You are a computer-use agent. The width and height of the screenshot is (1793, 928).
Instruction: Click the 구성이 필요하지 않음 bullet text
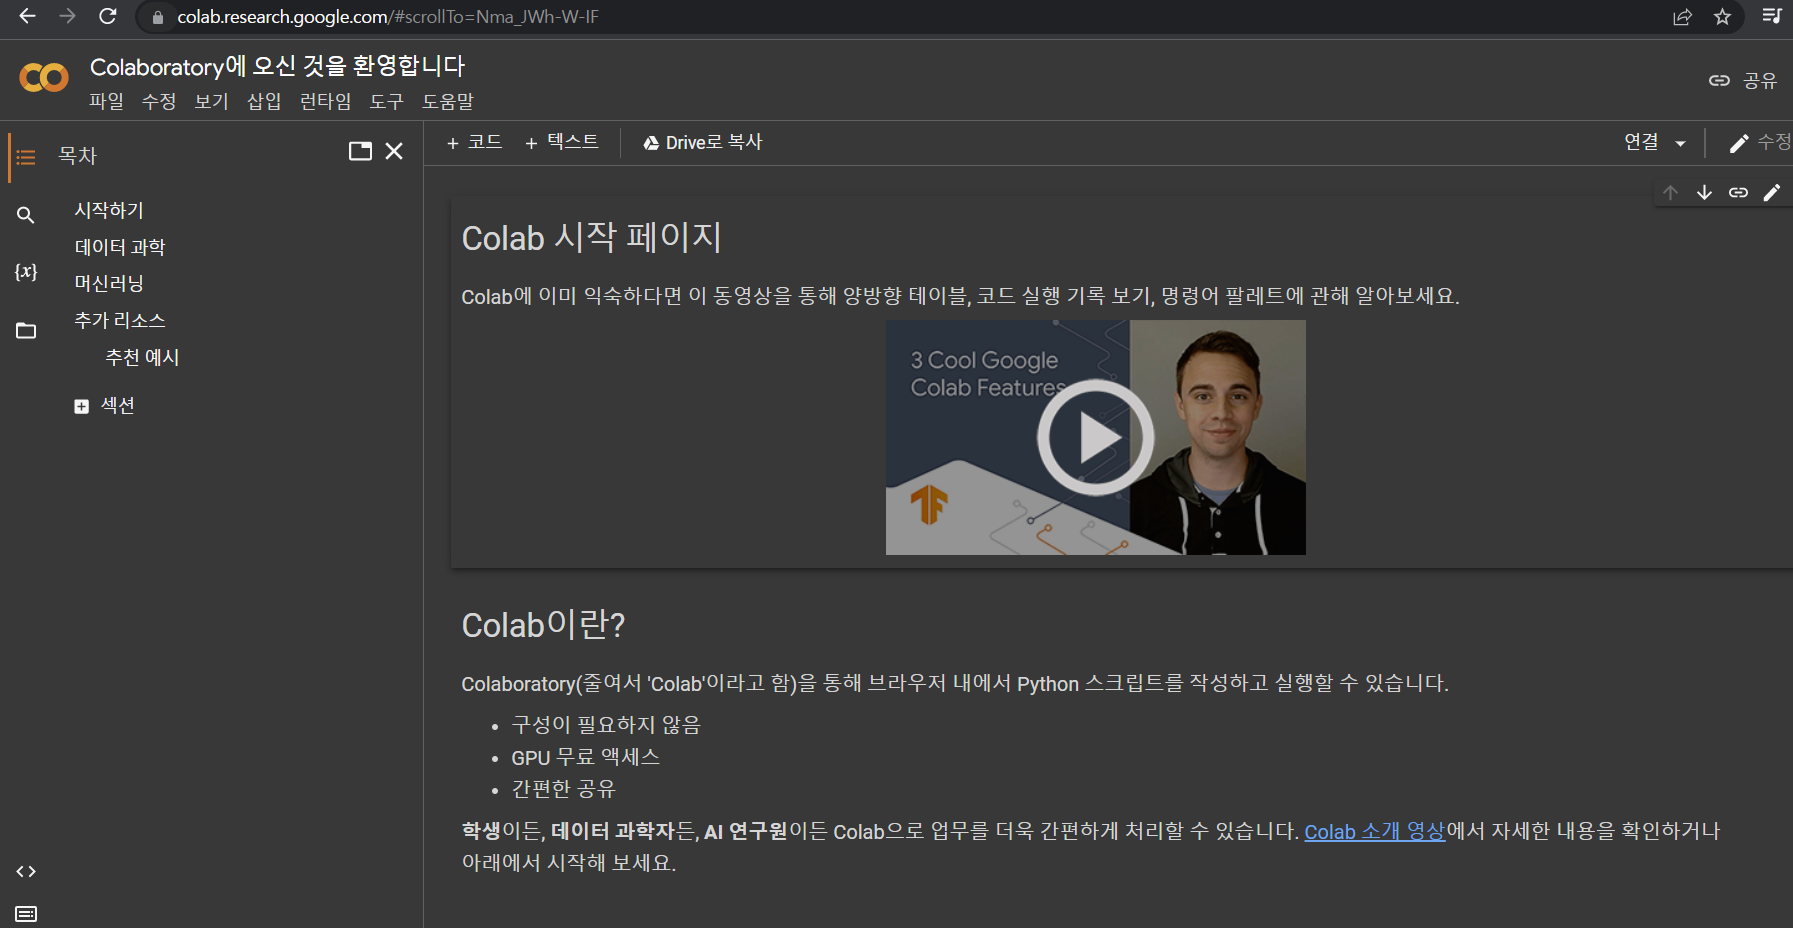click(x=606, y=724)
